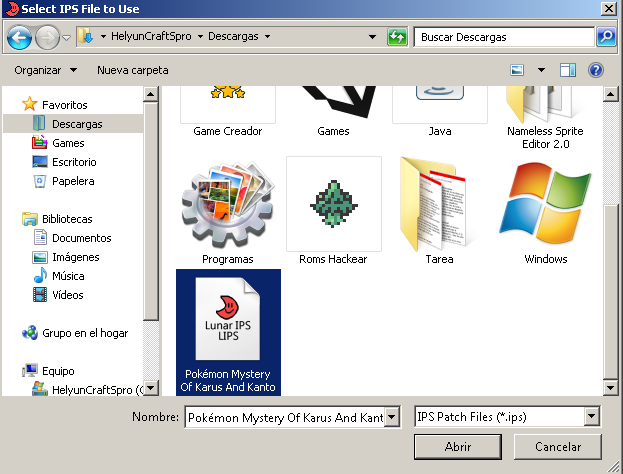Open the Programas folder icon
This screenshot has height=474, width=623.
[x=227, y=203]
